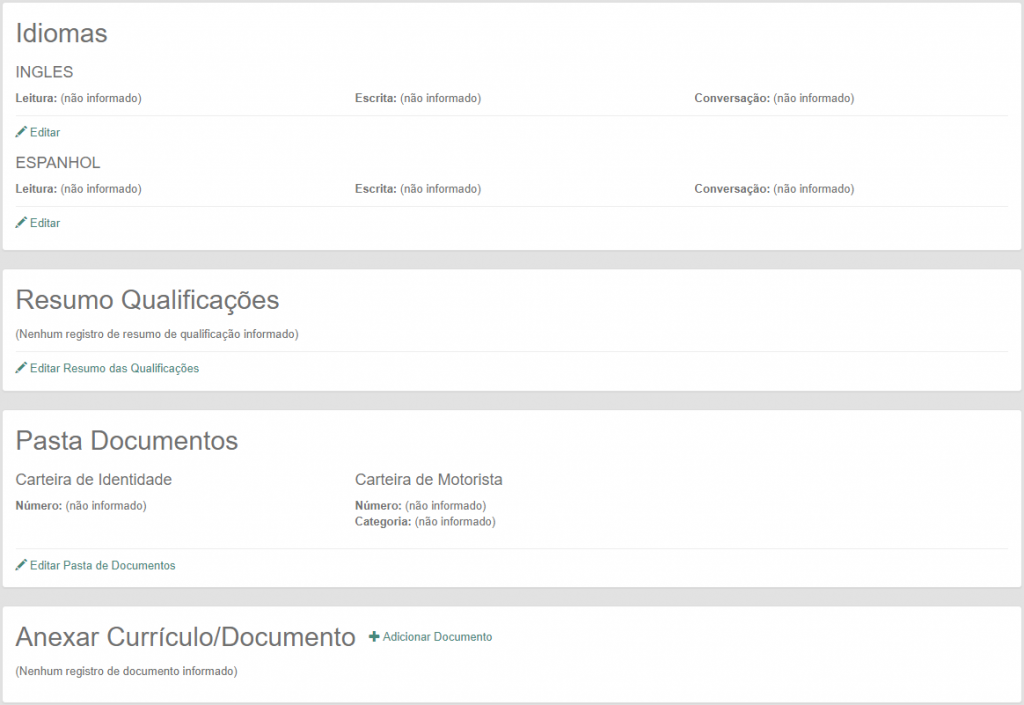Click pencil icon beside Editar Resumo das Qualificações
Screen dimensions: 1024x705
[x=21, y=368]
